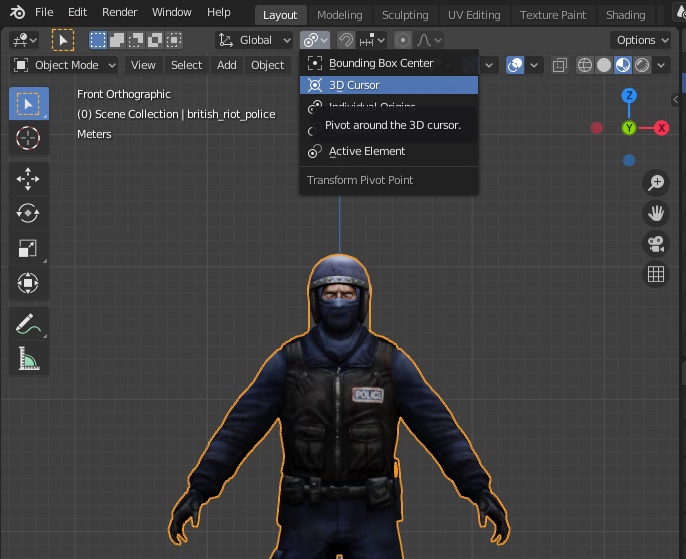The height and width of the screenshot is (559, 686).
Task: Click the Y axis on navigation gizmo
Action: coord(629,128)
